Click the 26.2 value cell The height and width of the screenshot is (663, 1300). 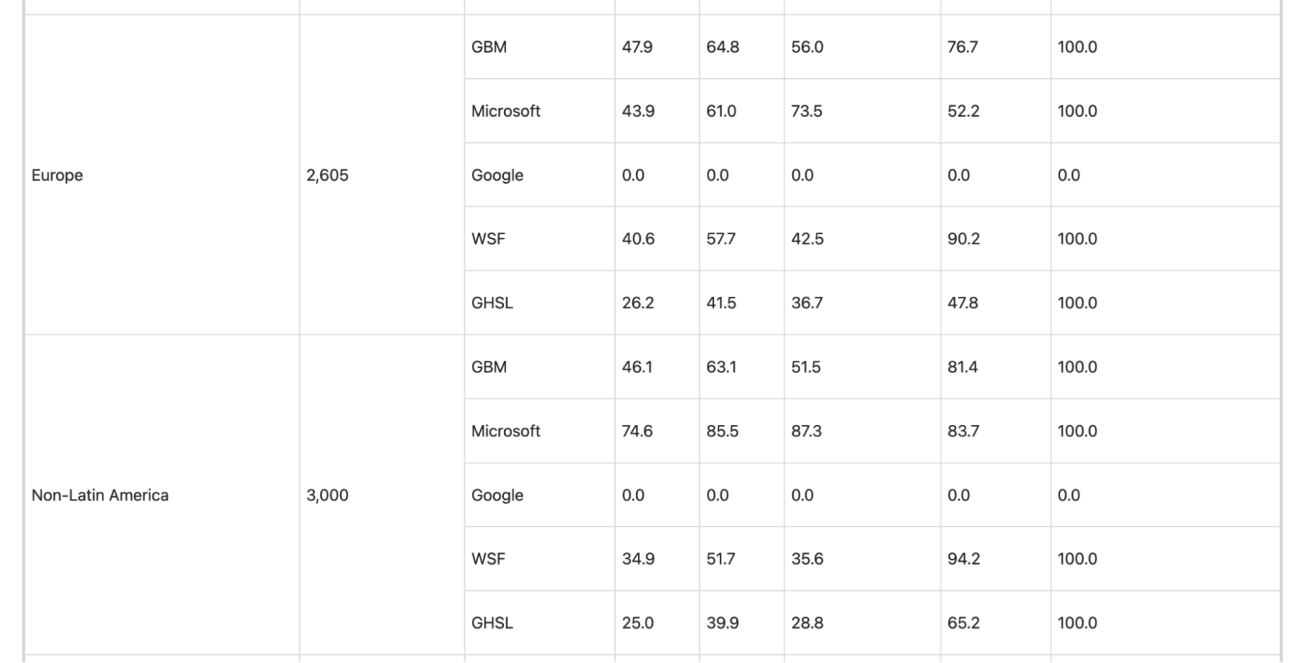pos(637,303)
